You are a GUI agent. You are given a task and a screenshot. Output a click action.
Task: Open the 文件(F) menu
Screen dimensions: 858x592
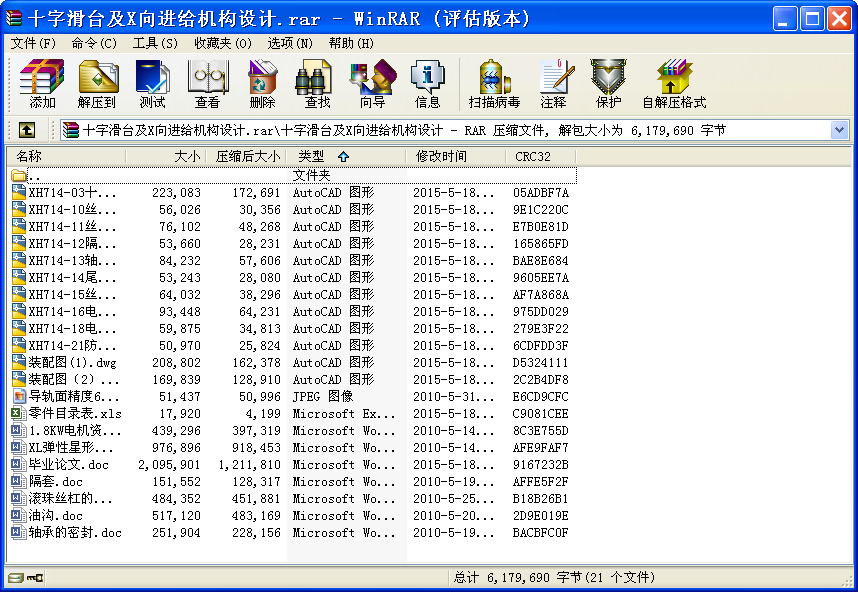coord(33,43)
